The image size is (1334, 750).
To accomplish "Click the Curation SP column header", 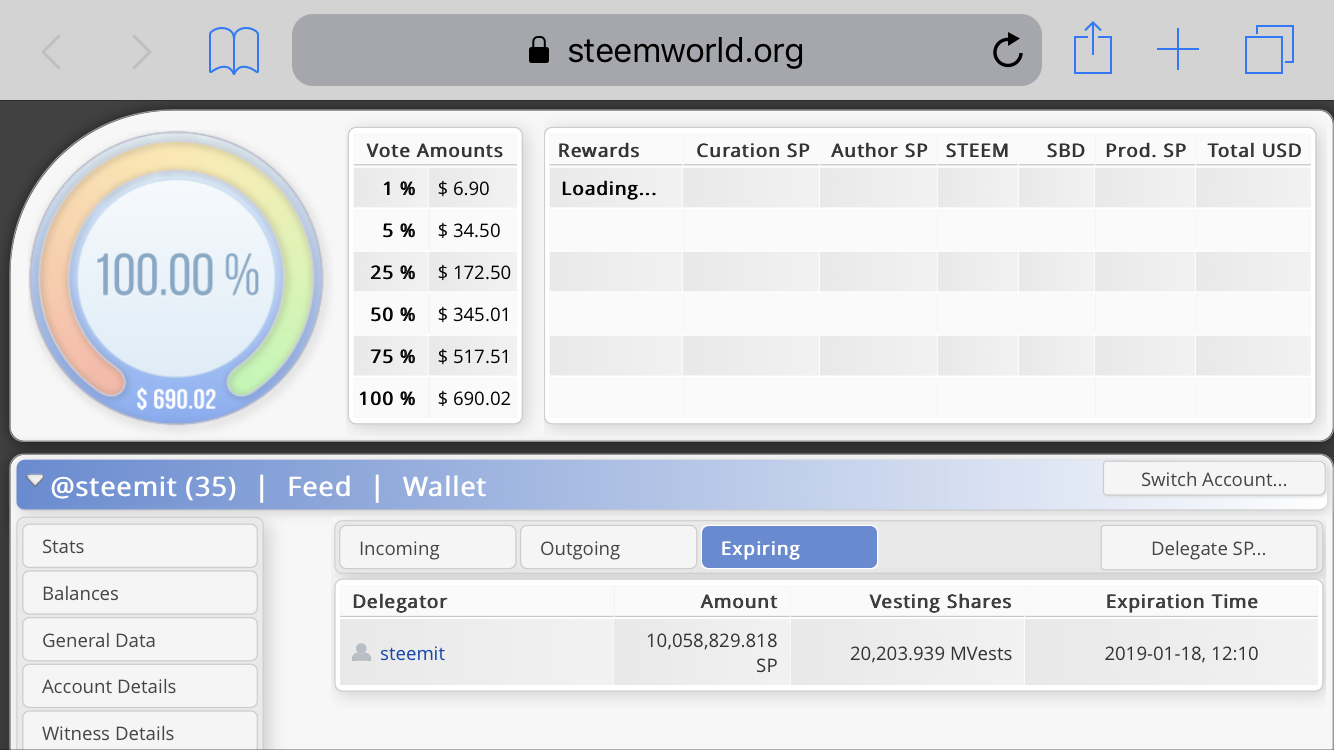I will tap(752, 150).
